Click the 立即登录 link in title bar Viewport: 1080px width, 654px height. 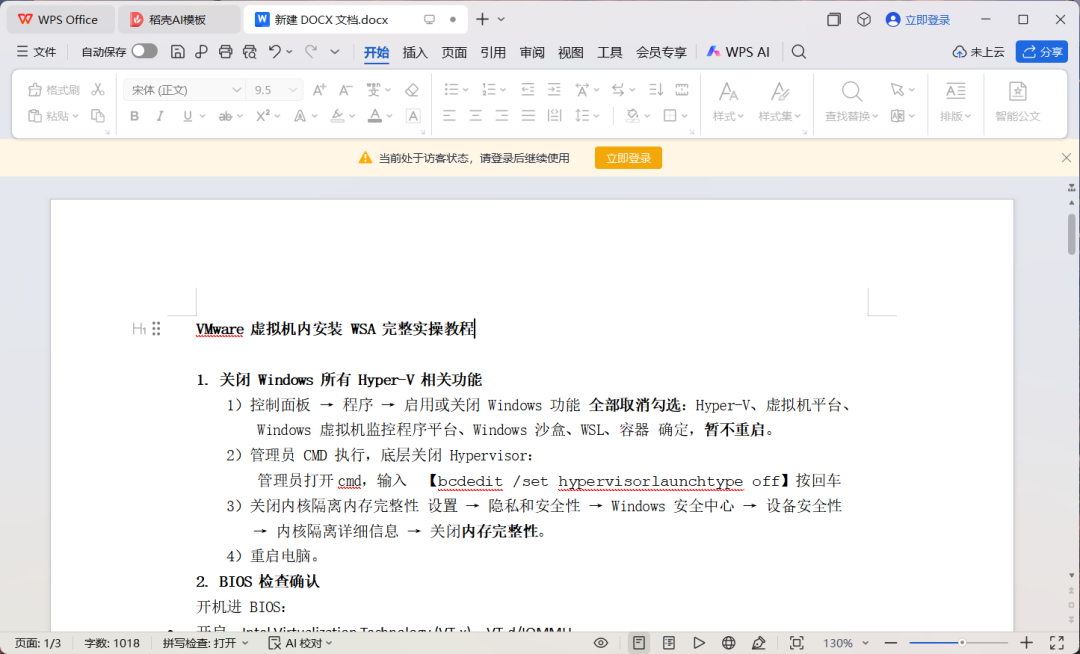918,19
